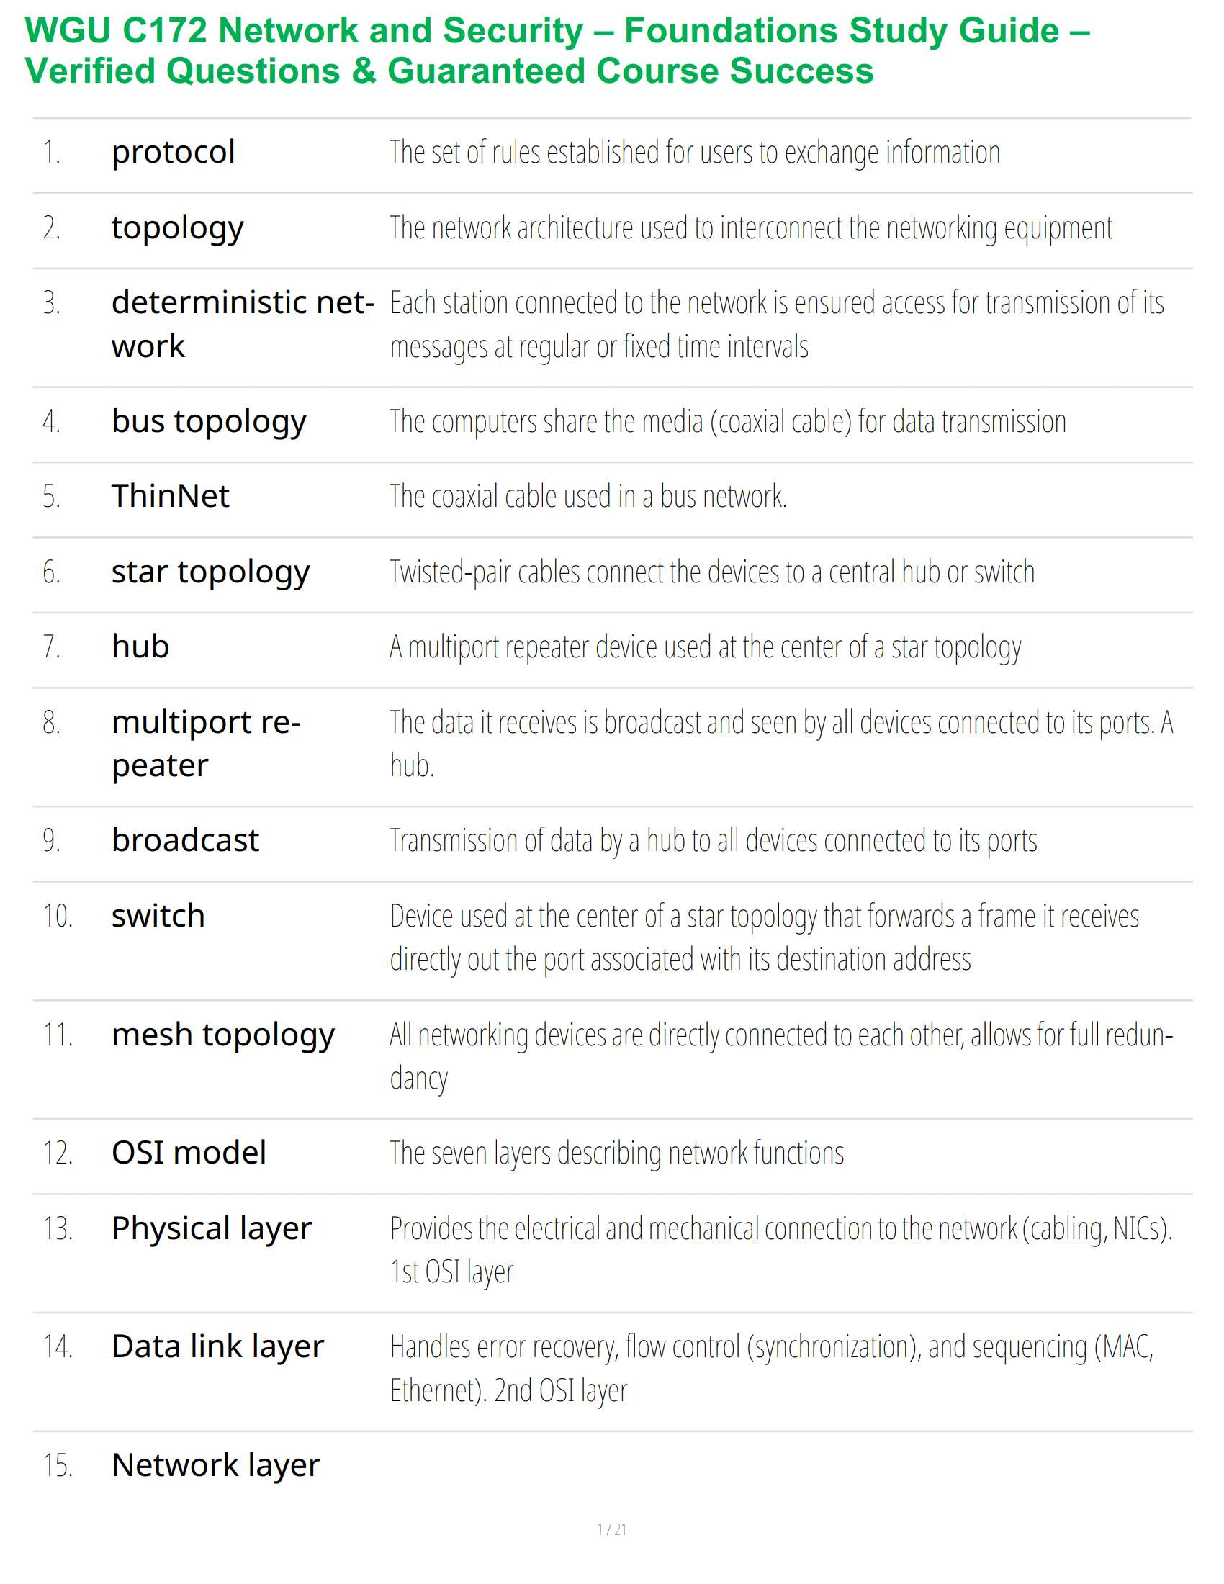Select the "bus topology" term

tap(208, 422)
